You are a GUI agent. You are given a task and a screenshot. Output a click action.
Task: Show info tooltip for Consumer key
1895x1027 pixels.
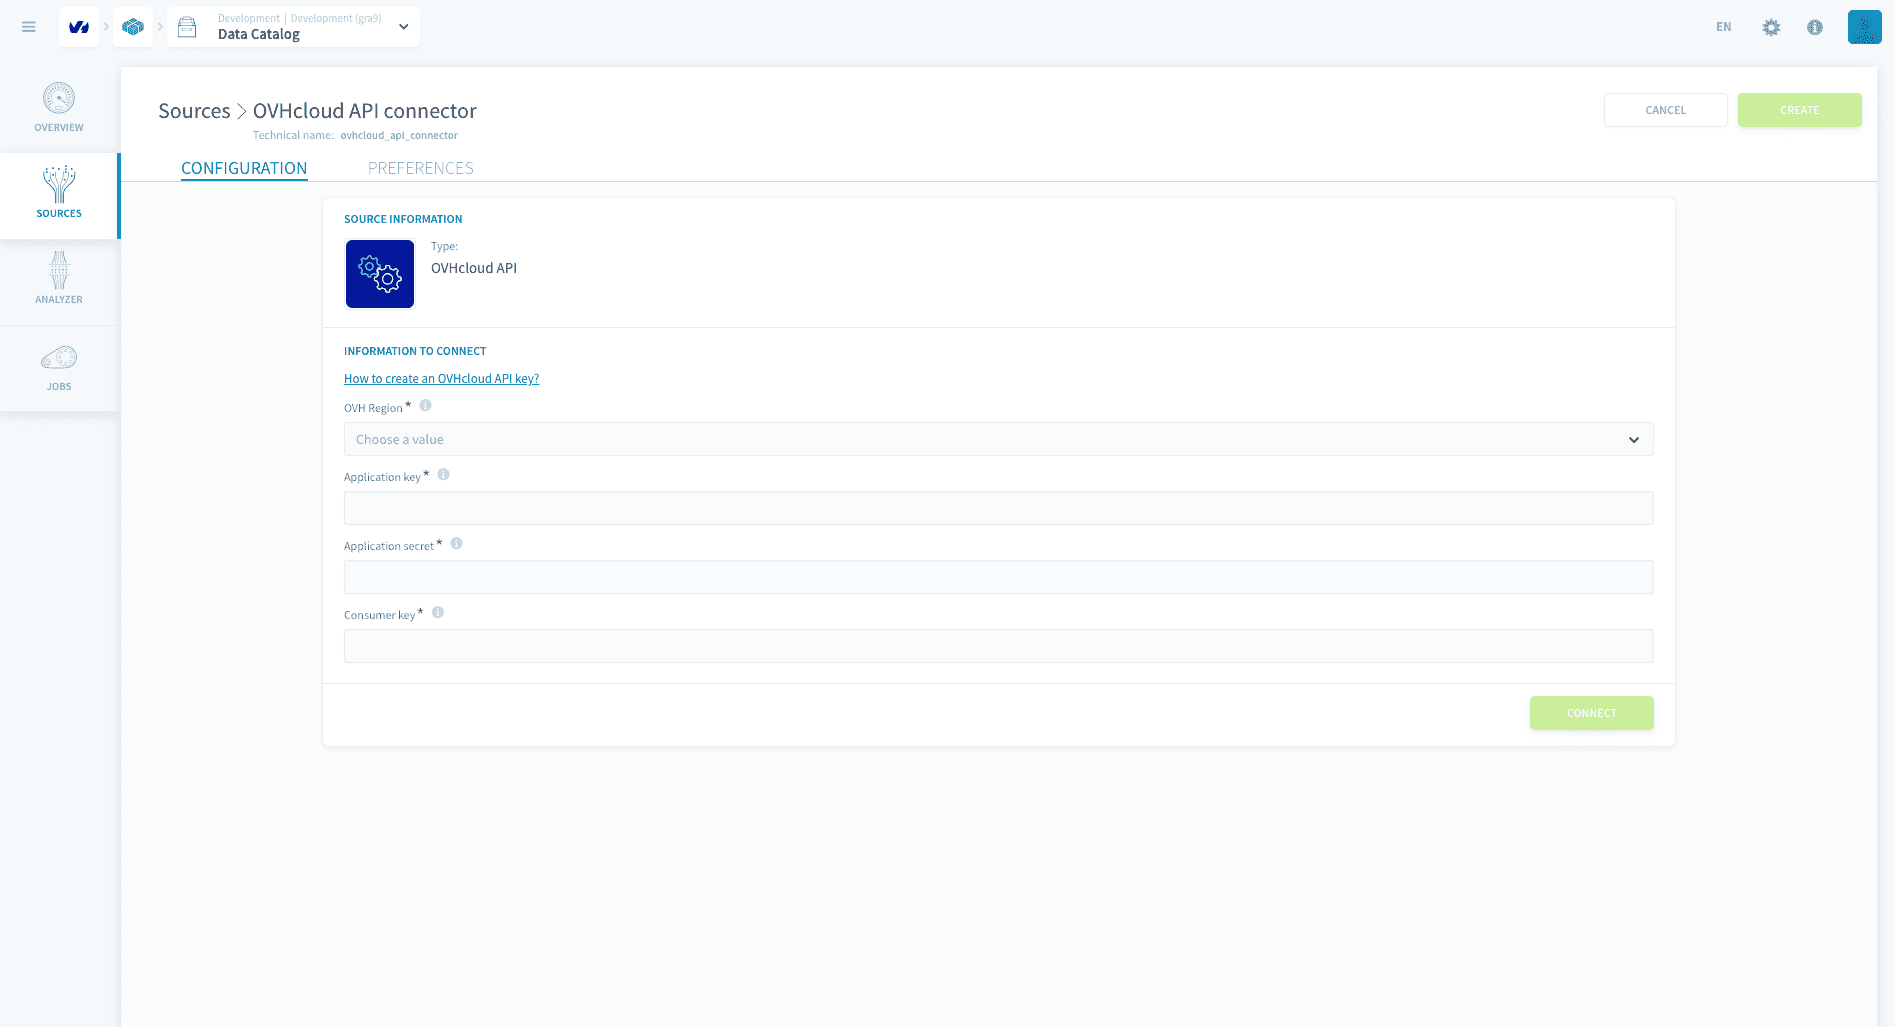point(438,613)
